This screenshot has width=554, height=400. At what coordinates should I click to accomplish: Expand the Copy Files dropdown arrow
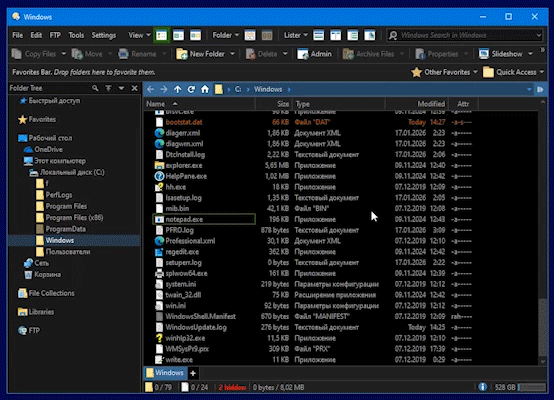(64, 54)
